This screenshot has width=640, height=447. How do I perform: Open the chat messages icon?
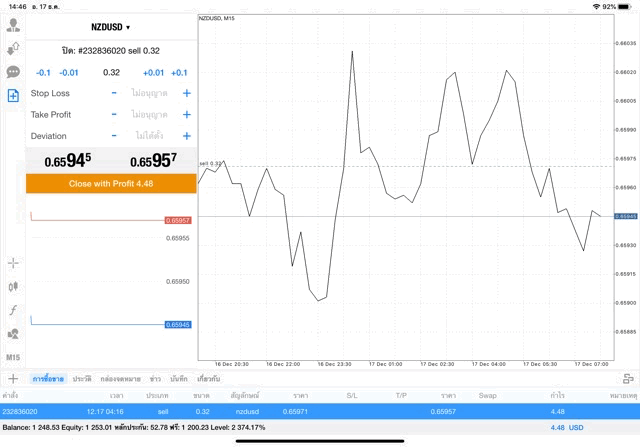coord(13,72)
